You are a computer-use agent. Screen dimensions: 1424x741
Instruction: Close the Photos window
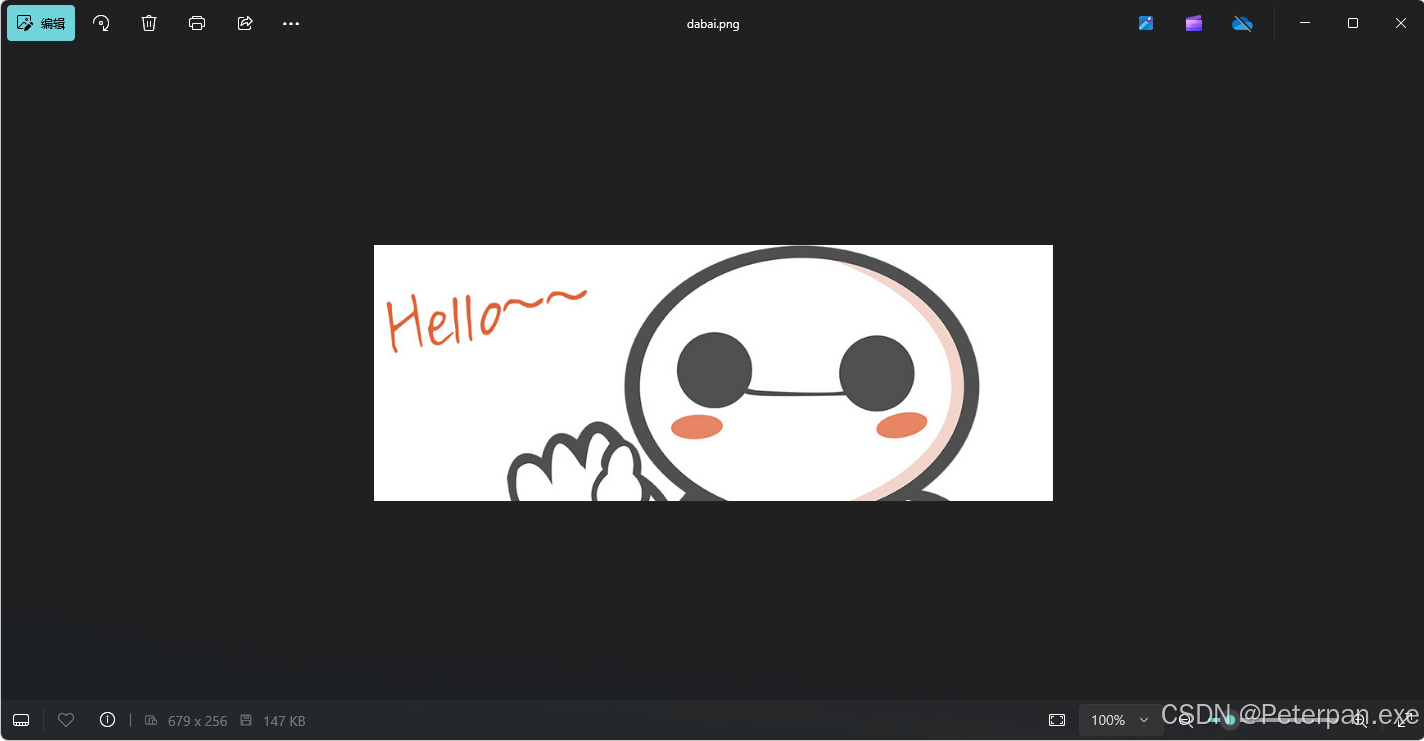point(1401,23)
